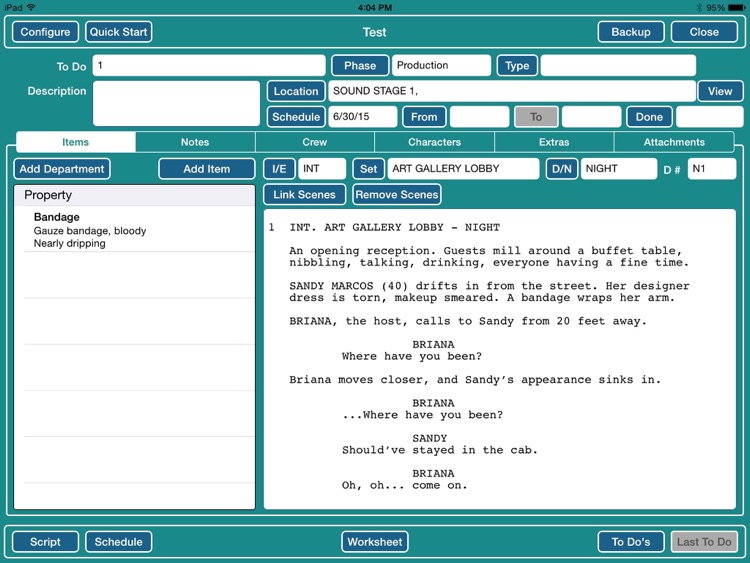Click the NIGHT field
Viewport: 750px width, 563px height.
[x=618, y=169]
